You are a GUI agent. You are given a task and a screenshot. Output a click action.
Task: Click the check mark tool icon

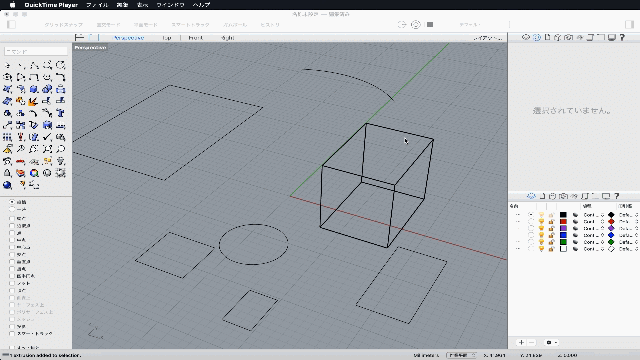pyautogui.click(x=47, y=137)
